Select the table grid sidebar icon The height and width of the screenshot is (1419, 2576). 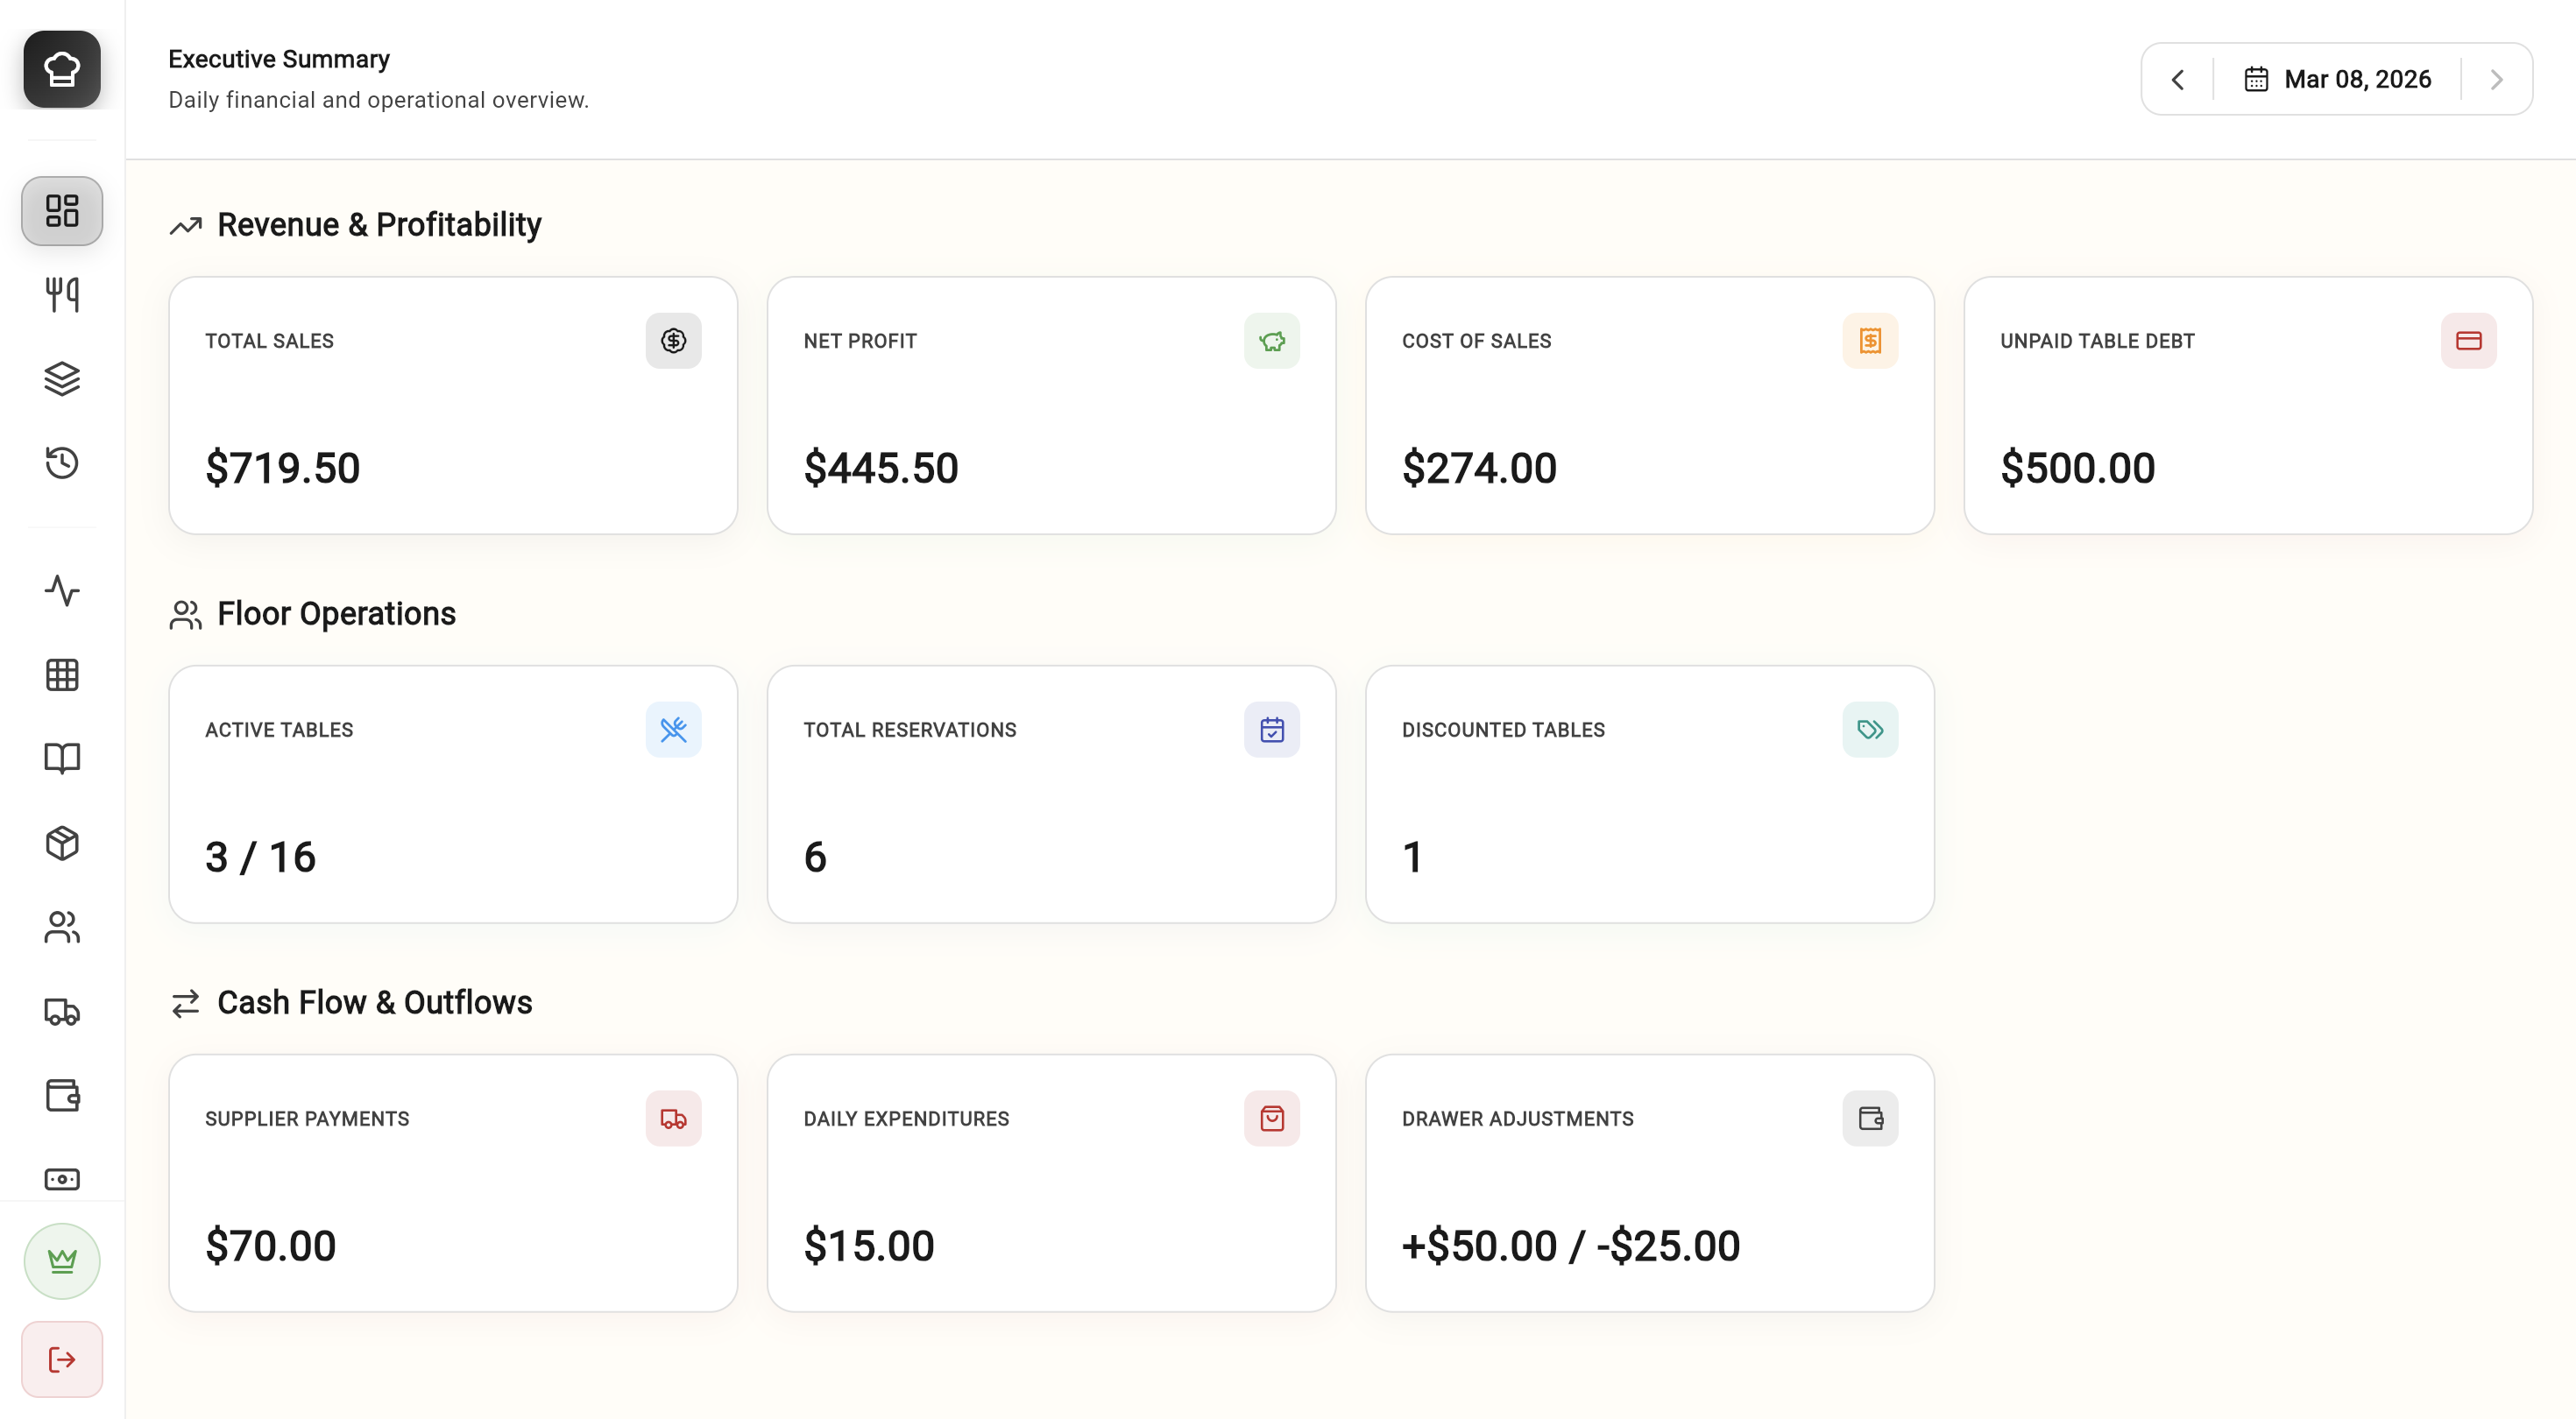click(x=62, y=675)
